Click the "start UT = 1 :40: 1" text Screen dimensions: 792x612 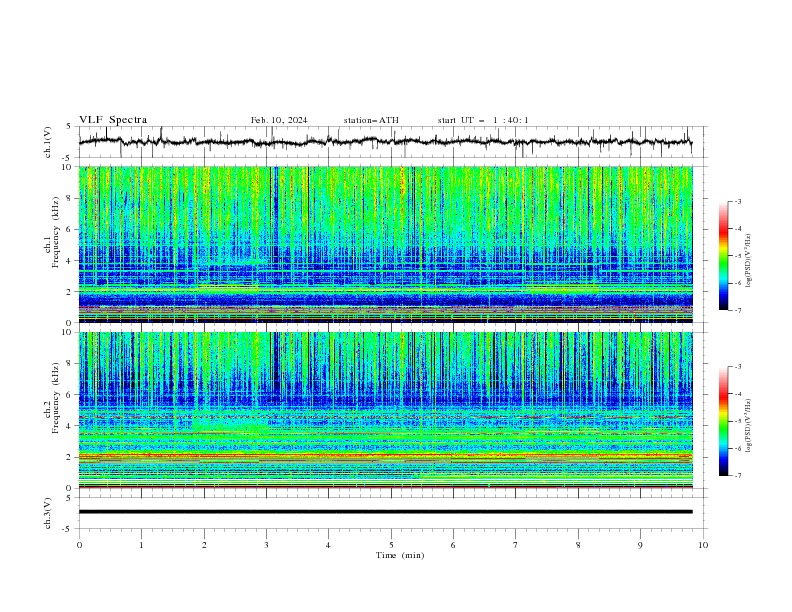click(x=483, y=120)
